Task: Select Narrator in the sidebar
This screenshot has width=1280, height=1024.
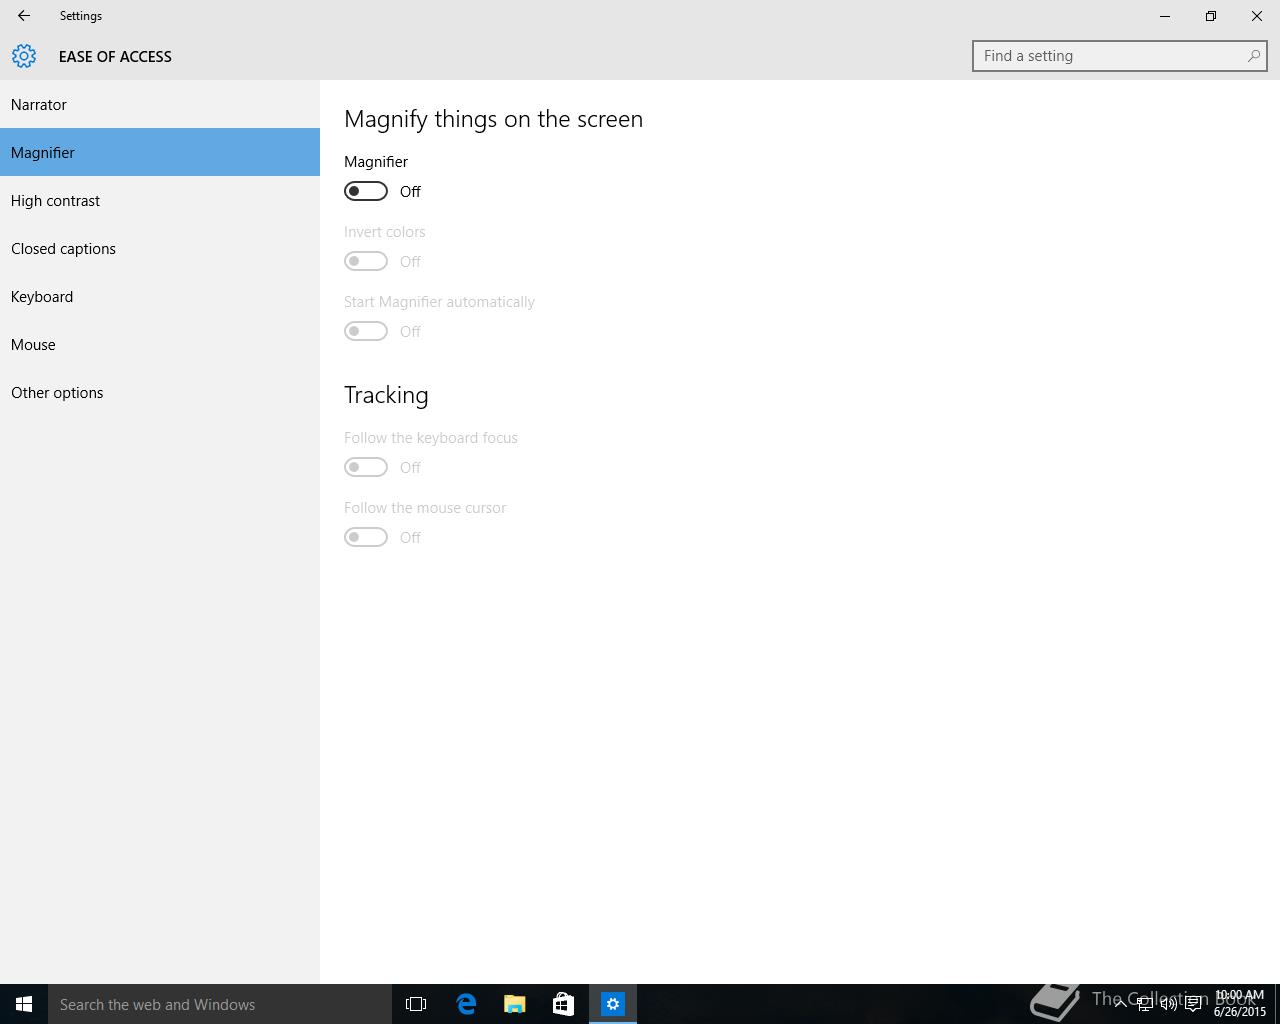Action: 160,104
